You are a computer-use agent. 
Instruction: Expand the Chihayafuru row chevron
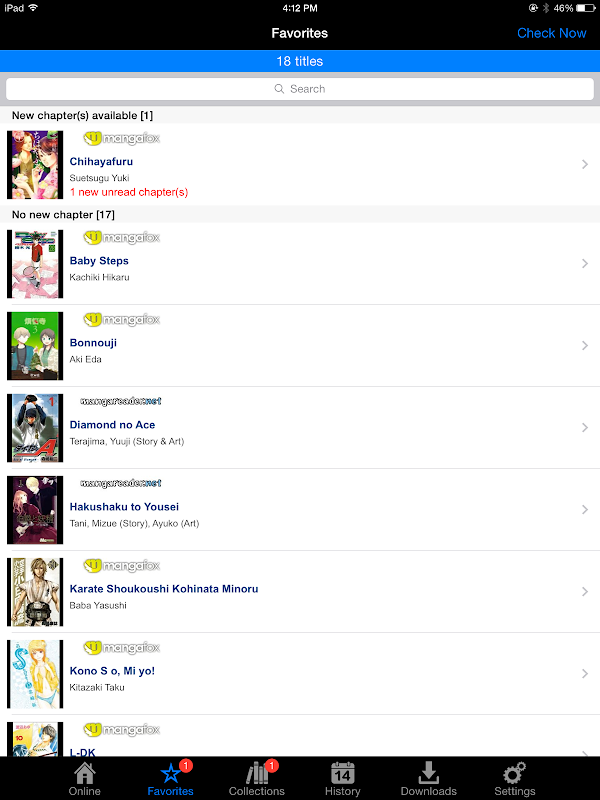(585, 164)
